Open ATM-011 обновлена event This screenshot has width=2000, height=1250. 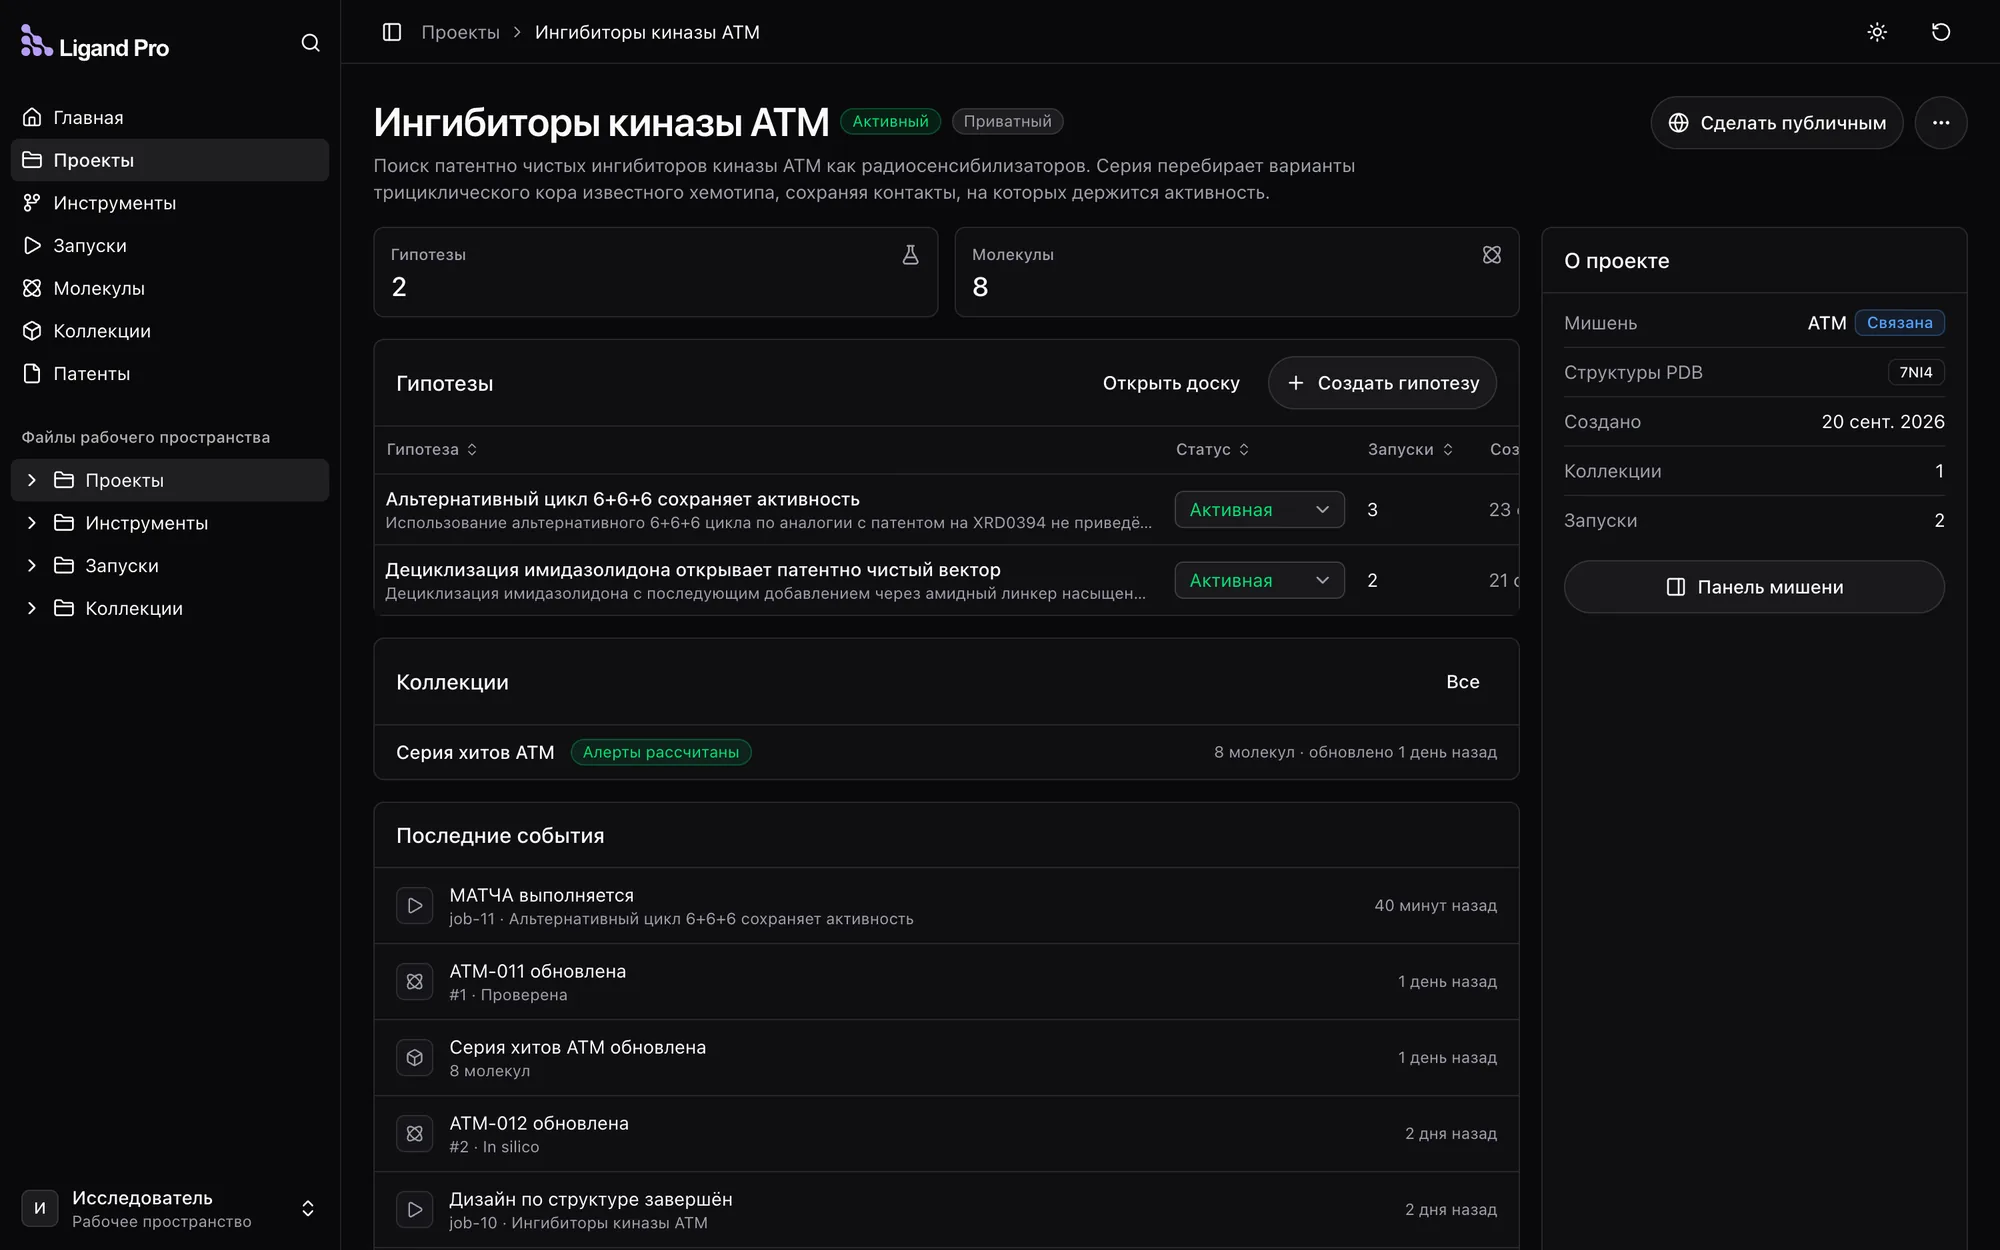tap(946, 982)
